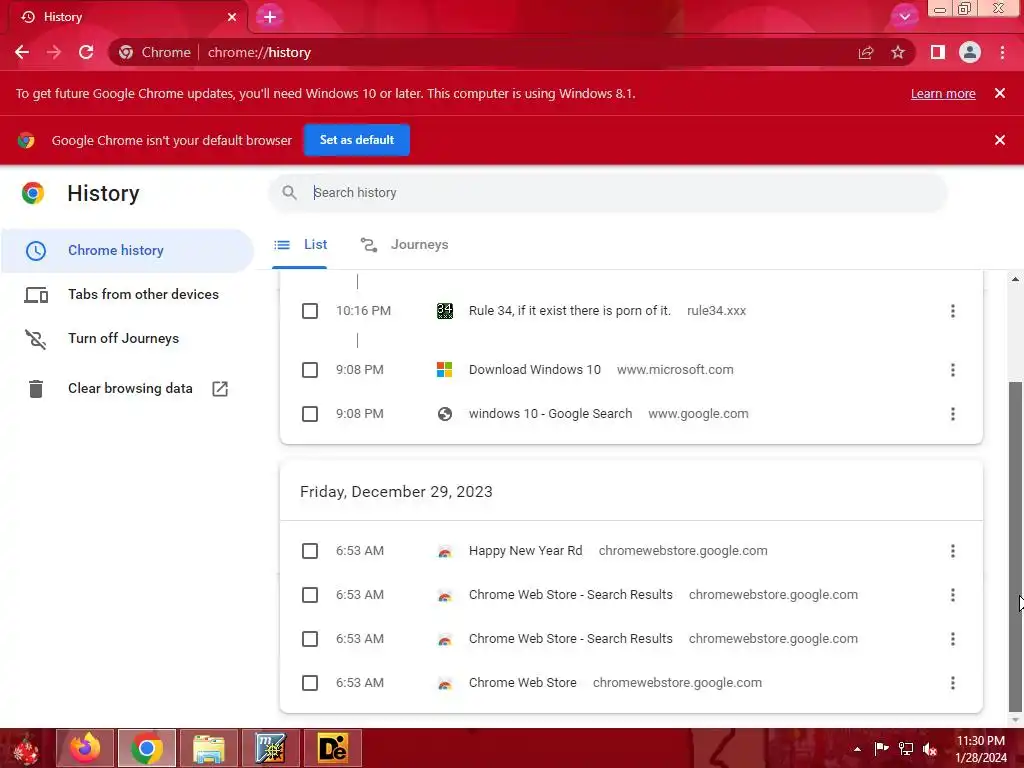
Task: Open the tab search dropdown arrow
Action: click(x=904, y=16)
